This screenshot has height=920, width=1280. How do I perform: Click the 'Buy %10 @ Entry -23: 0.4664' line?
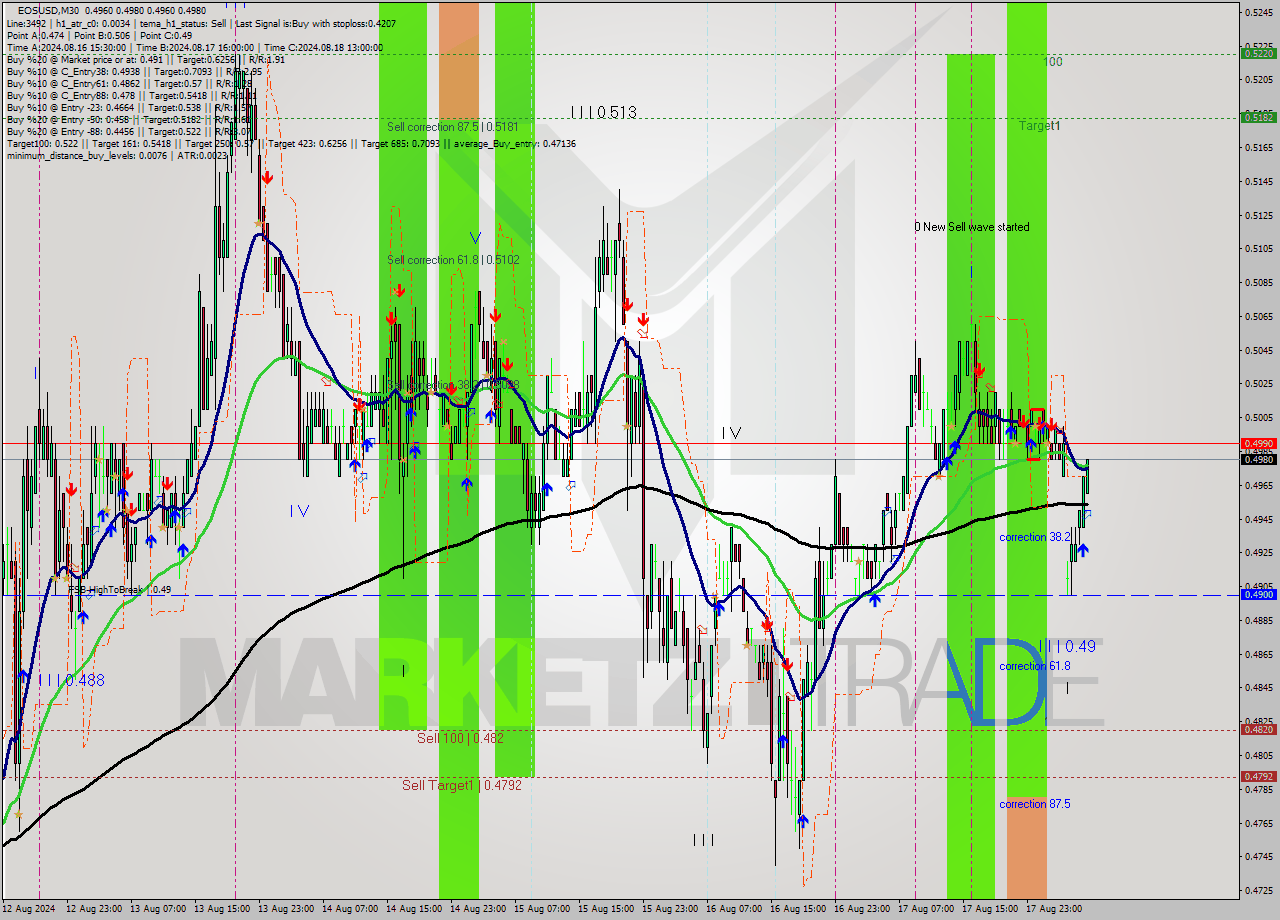(70, 107)
